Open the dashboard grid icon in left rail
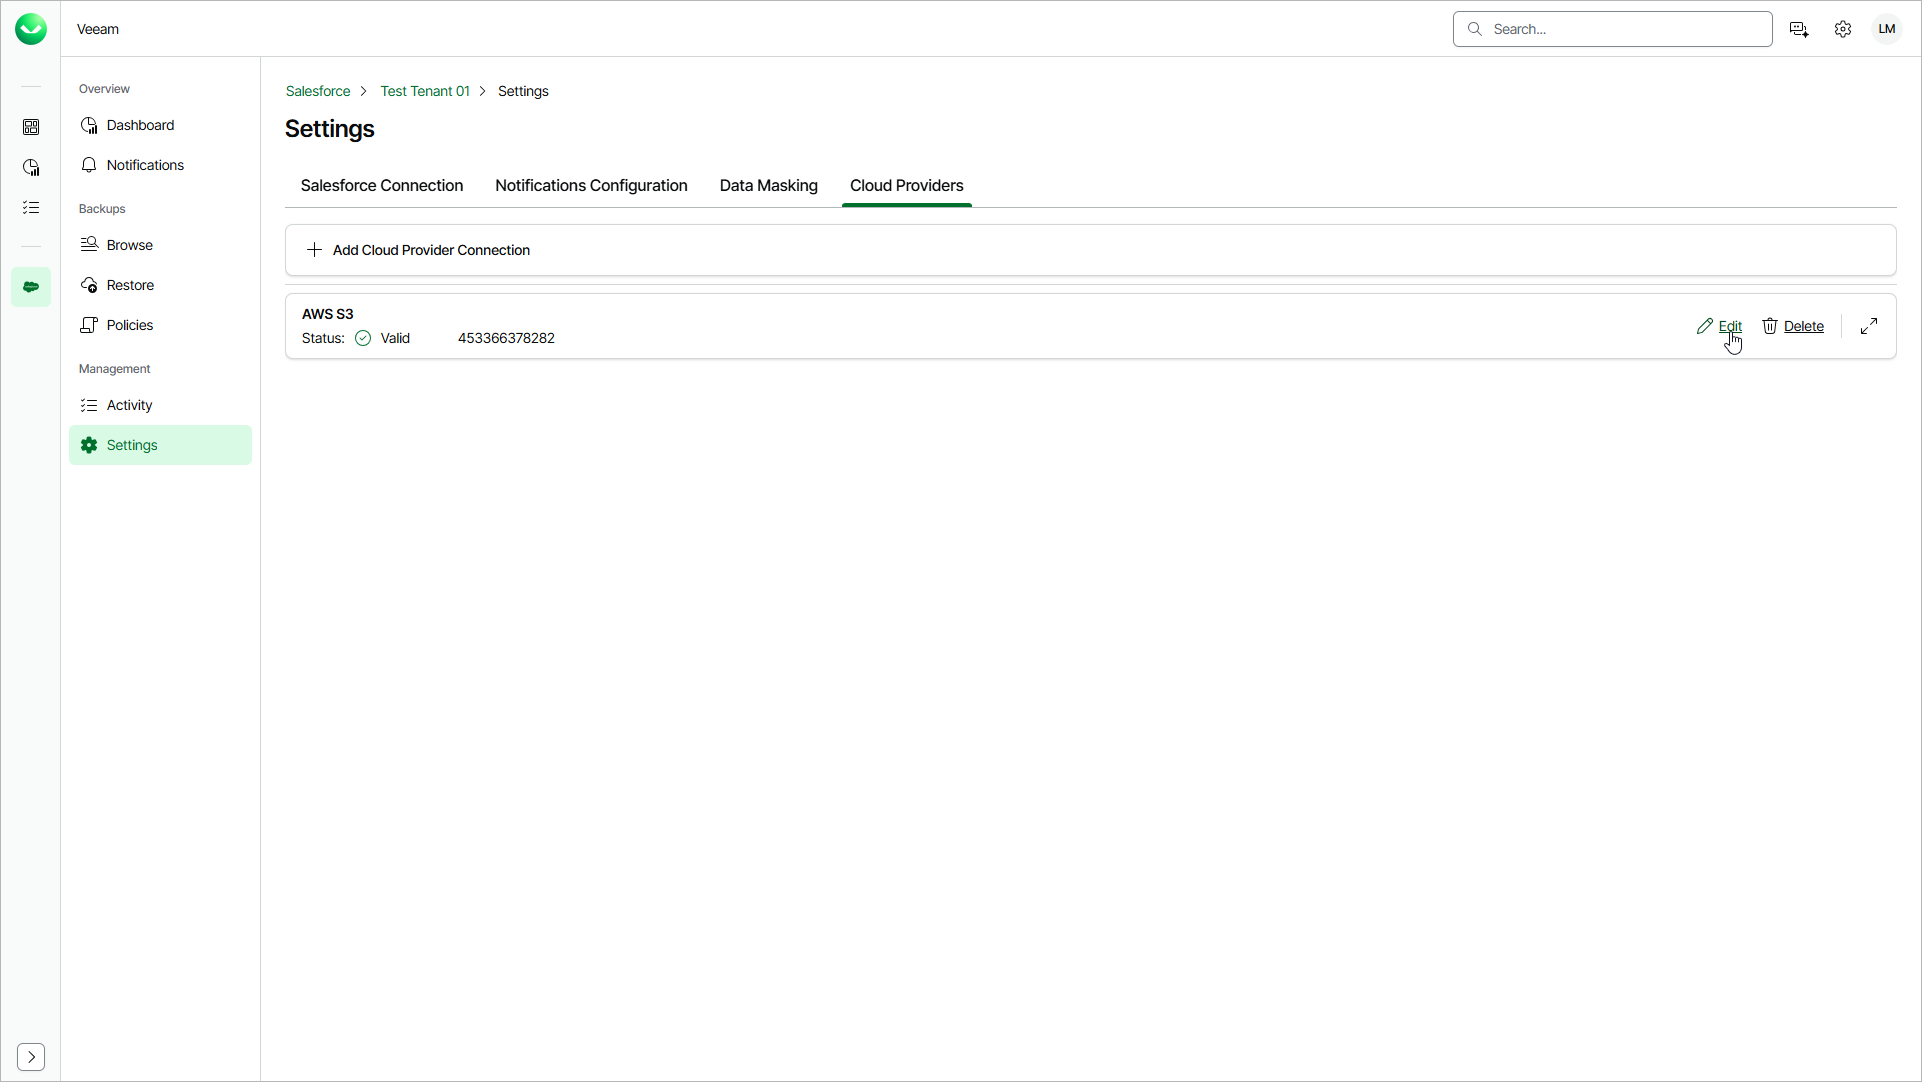The height and width of the screenshot is (1082, 1922). click(31, 127)
